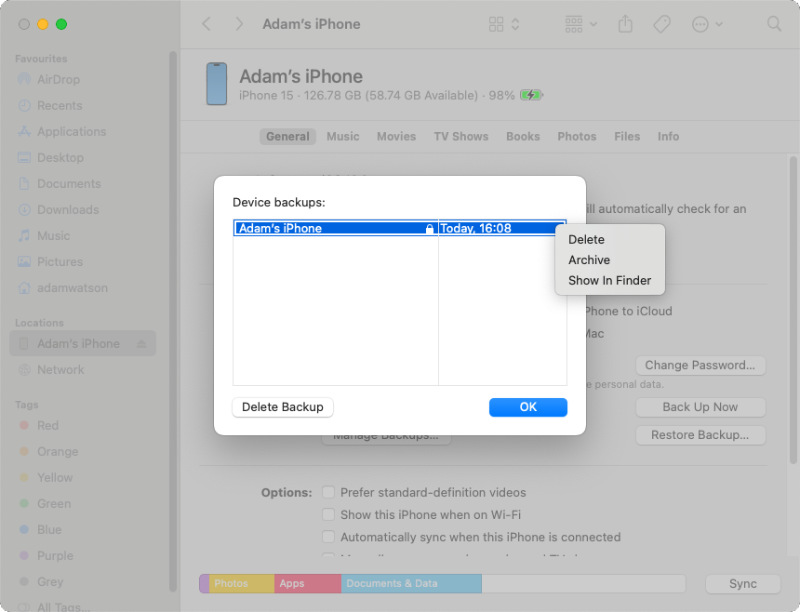The width and height of the screenshot is (800, 612).
Task: Confirm the dialog with OK
Action: [528, 407]
